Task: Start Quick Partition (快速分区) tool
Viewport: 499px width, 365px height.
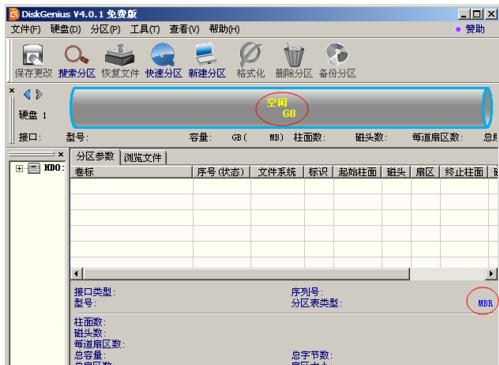Action: [x=163, y=61]
